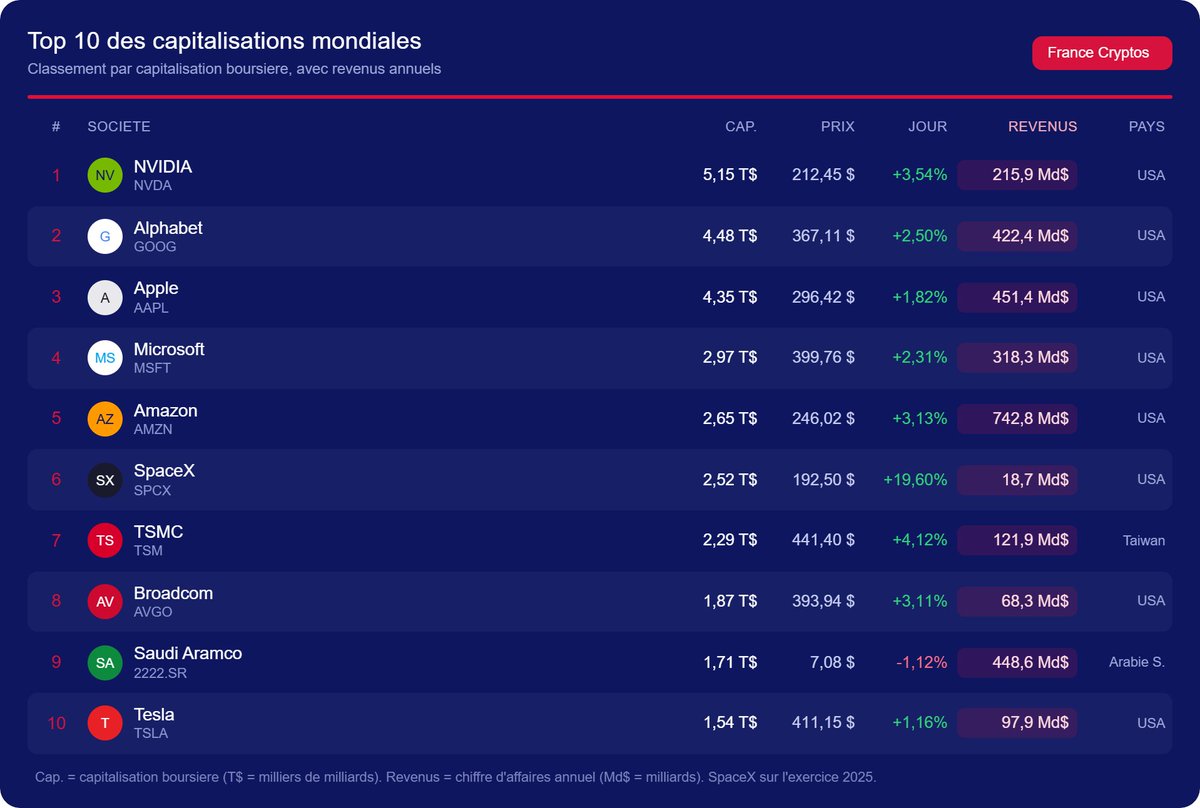Click the 5,15 T$ capitalisation value
Screen dimensions: 1200x808
pos(730,175)
